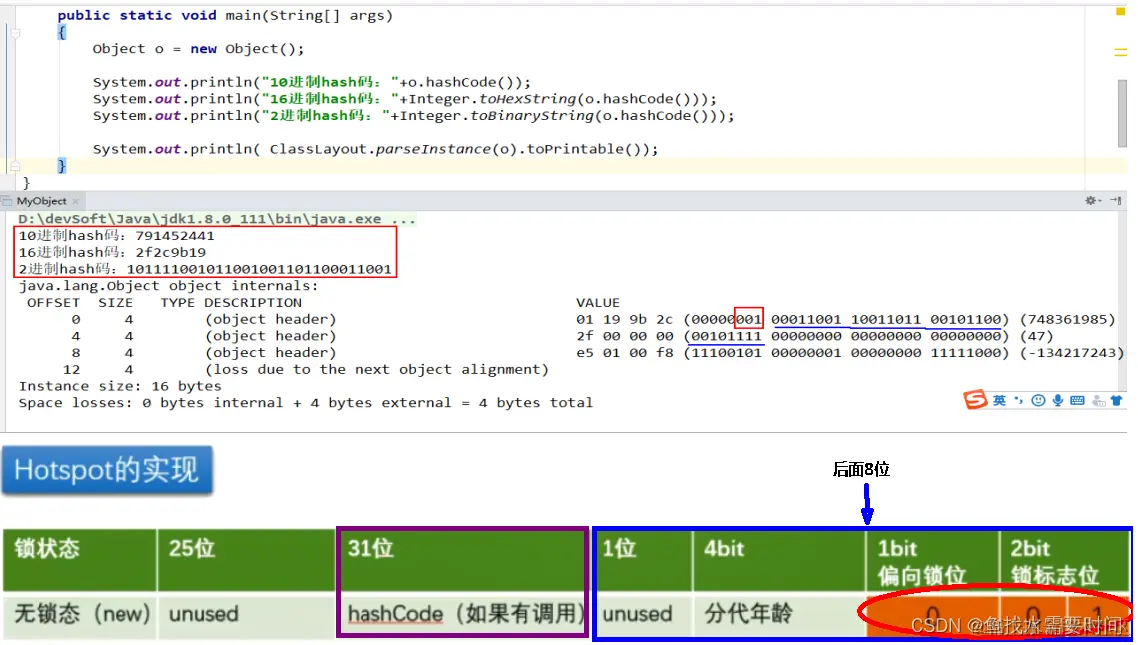
Task: Click the Sogou input method logo
Action: coord(975,400)
